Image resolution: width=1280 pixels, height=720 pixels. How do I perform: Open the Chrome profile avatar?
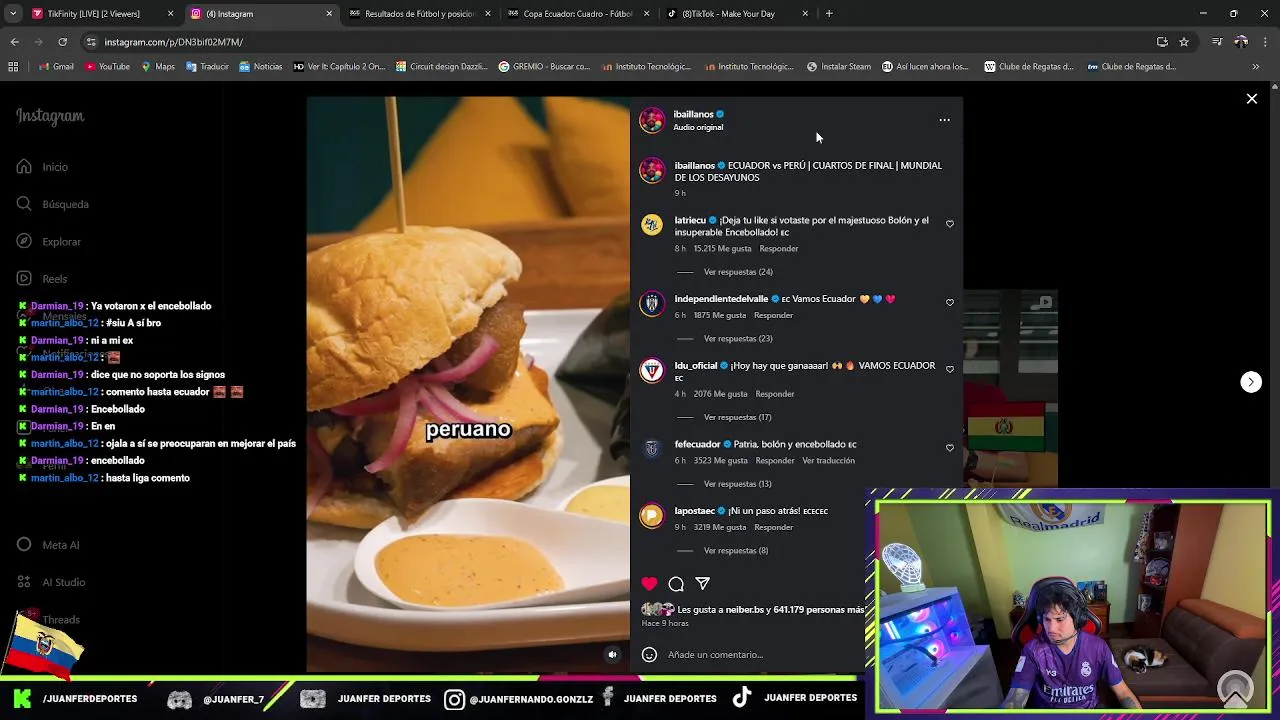(x=1241, y=42)
